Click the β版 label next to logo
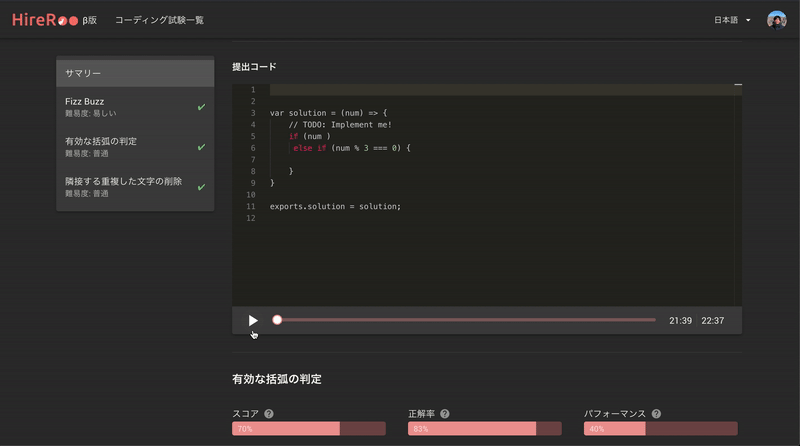 point(89,20)
